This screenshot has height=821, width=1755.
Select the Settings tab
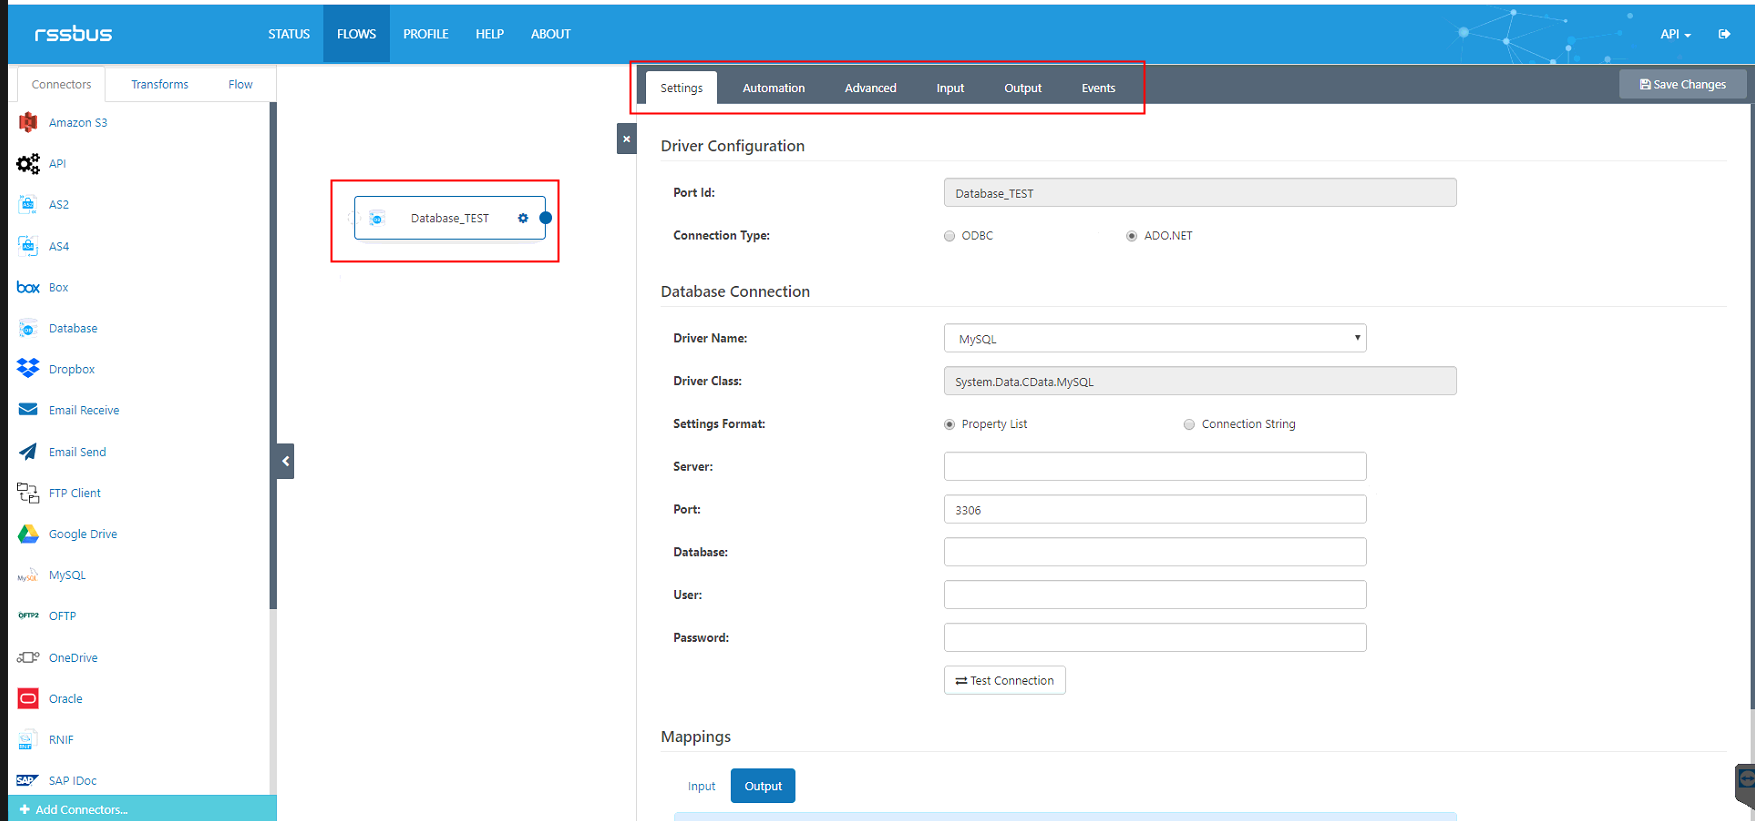click(x=682, y=88)
